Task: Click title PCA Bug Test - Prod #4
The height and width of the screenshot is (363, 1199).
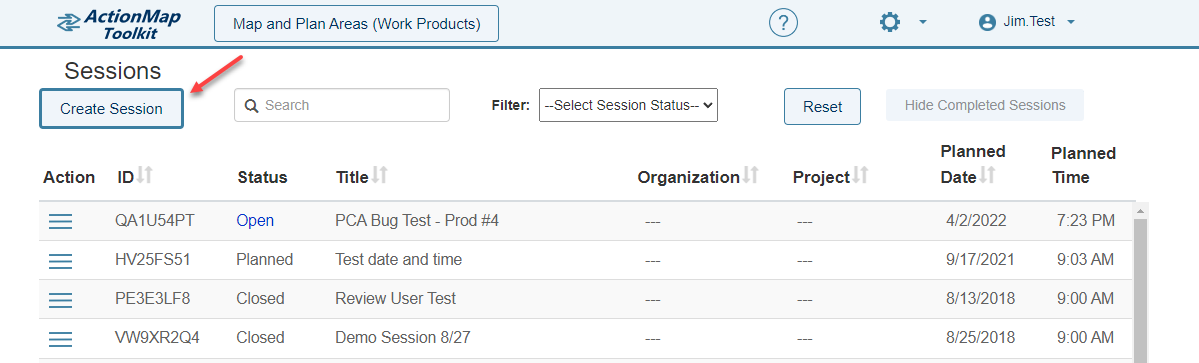Action: 418,221
